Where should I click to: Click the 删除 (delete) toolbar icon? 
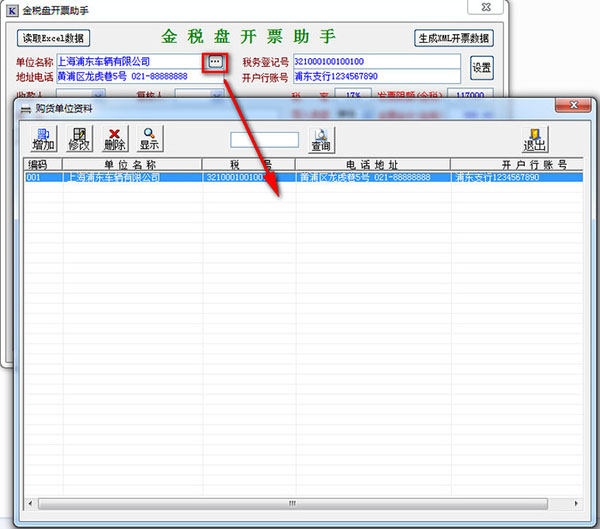pos(114,139)
